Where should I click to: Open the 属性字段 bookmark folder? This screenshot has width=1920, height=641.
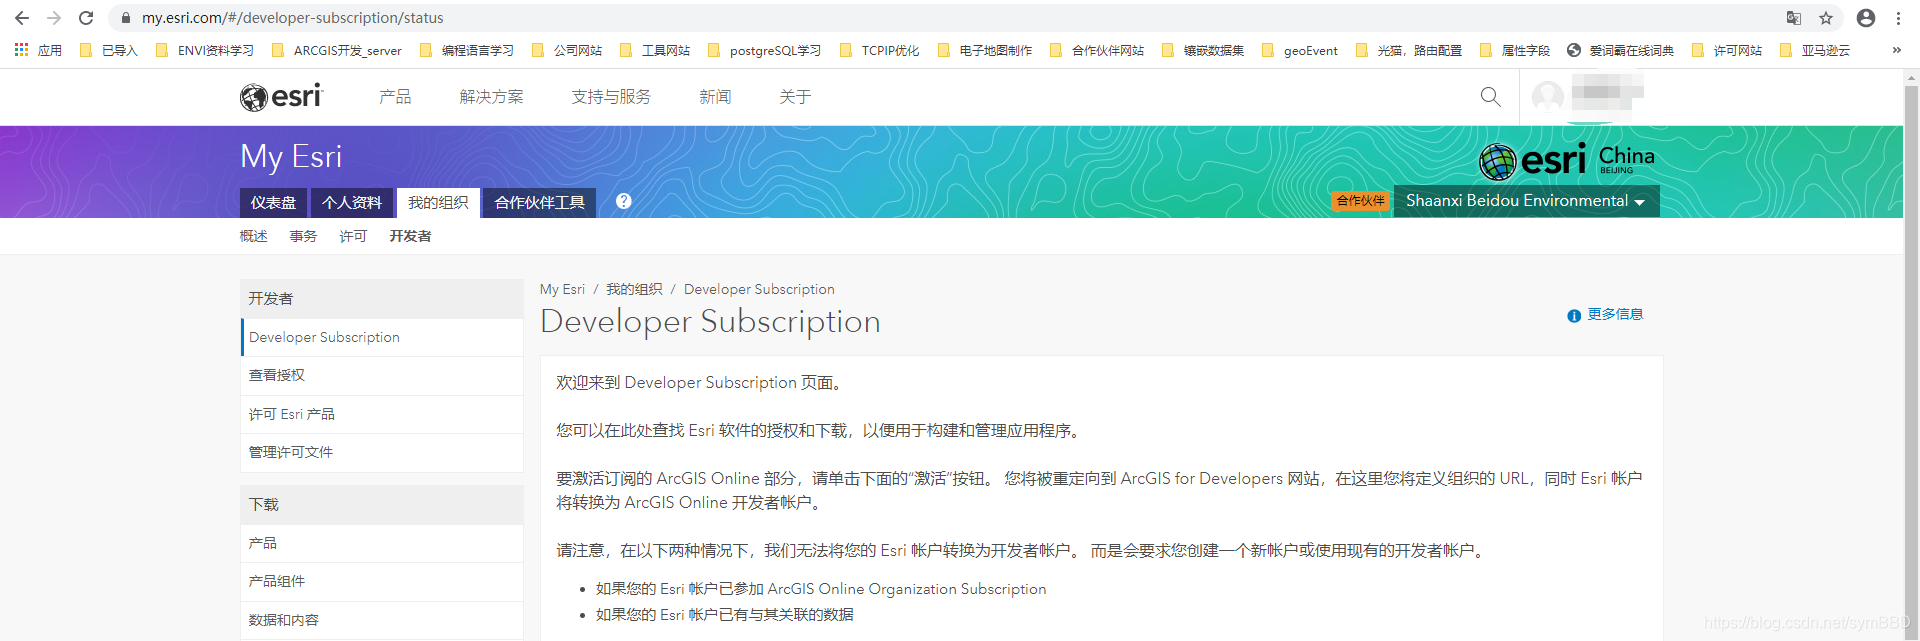pyautogui.click(x=1515, y=50)
